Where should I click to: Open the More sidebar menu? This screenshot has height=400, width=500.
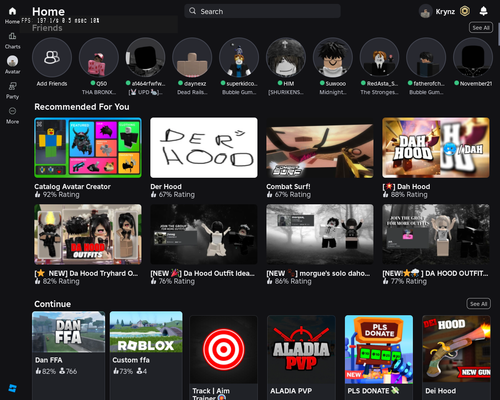pyautogui.click(x=12, y=111)
